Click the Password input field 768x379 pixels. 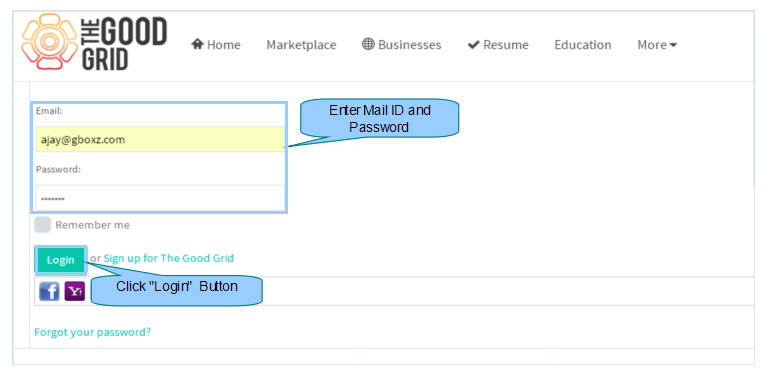click(x=160, y=198)
